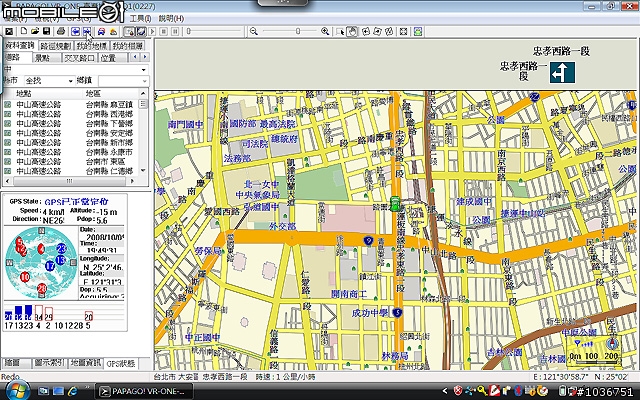Print the map with the printer icon
Image resolution: width=640 pixels, height=400 pixels.
point(61,31)
